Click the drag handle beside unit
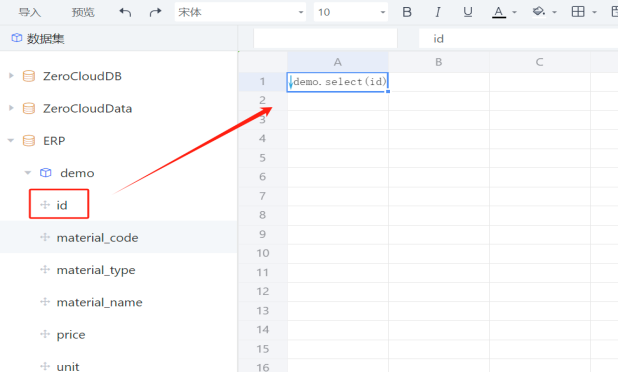618x372 pixels. click(x=45, y=366)
